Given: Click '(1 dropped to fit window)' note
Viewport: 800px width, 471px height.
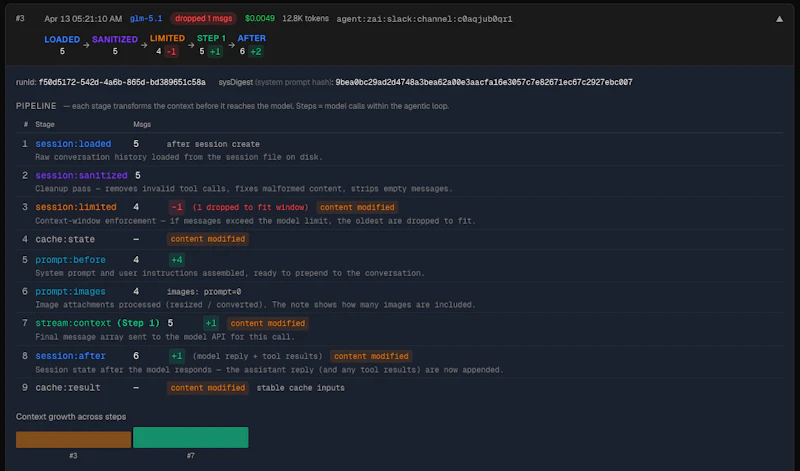Looking at the screenshot, I should tap(251, 207).
